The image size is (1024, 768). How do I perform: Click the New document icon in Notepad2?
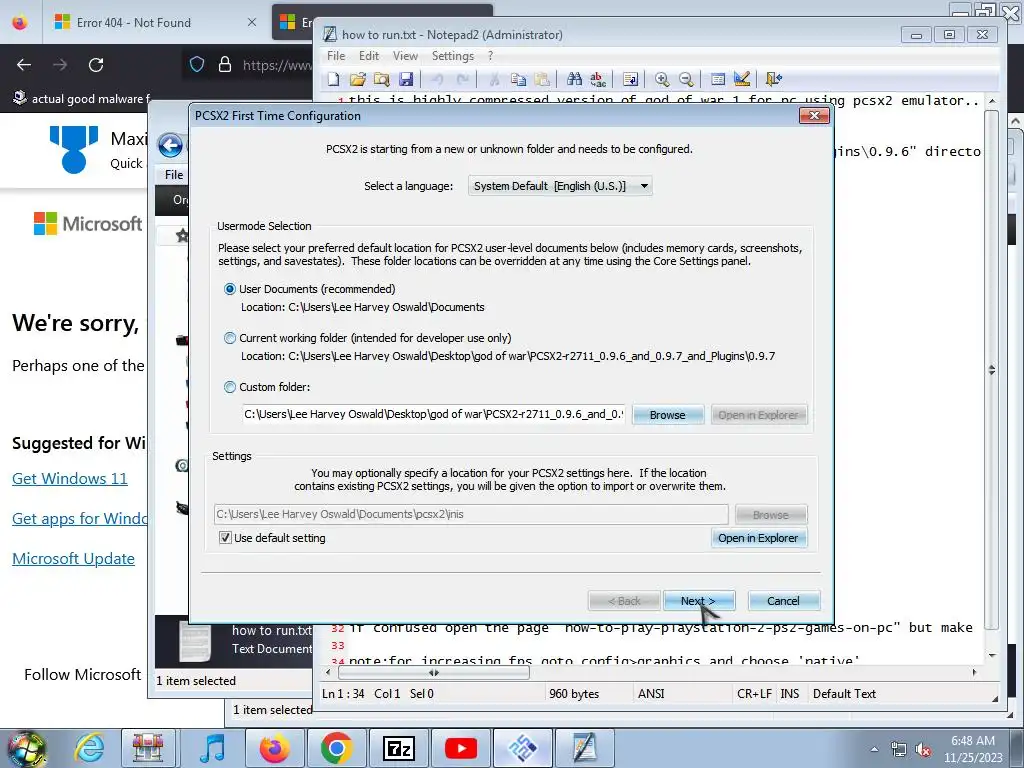334,79
